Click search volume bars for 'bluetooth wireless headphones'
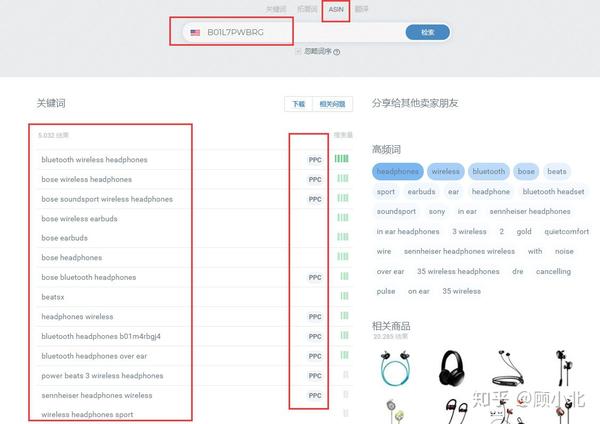Viewport: 600px width, 424px height. coord(341,158)
